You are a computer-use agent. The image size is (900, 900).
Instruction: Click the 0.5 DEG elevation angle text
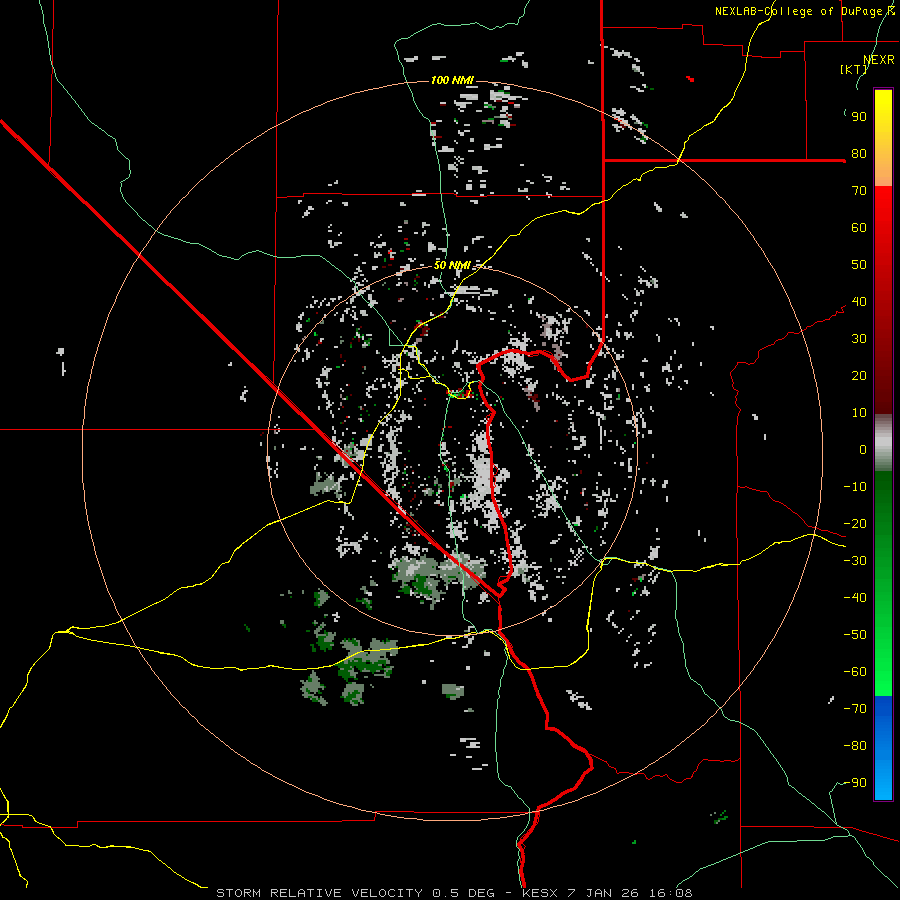463,893
